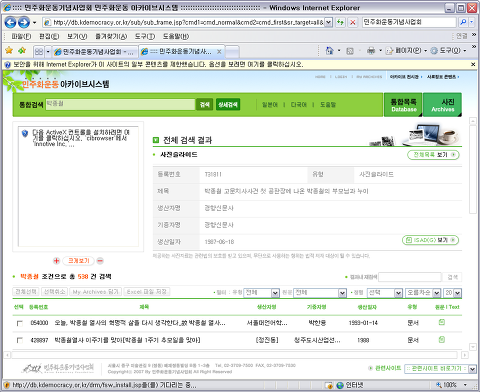Screen dimensions: 480x392
Task: Click in the 결과내 재검색 input field
Action: pos(410,277)
